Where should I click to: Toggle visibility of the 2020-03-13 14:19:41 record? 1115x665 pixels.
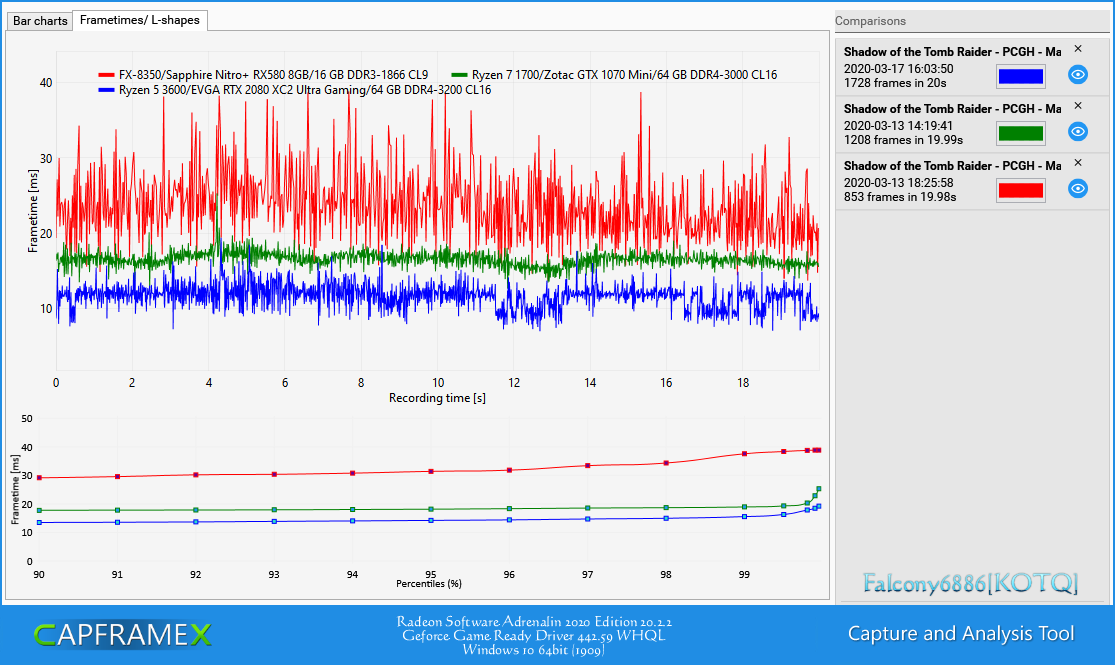1078,132
